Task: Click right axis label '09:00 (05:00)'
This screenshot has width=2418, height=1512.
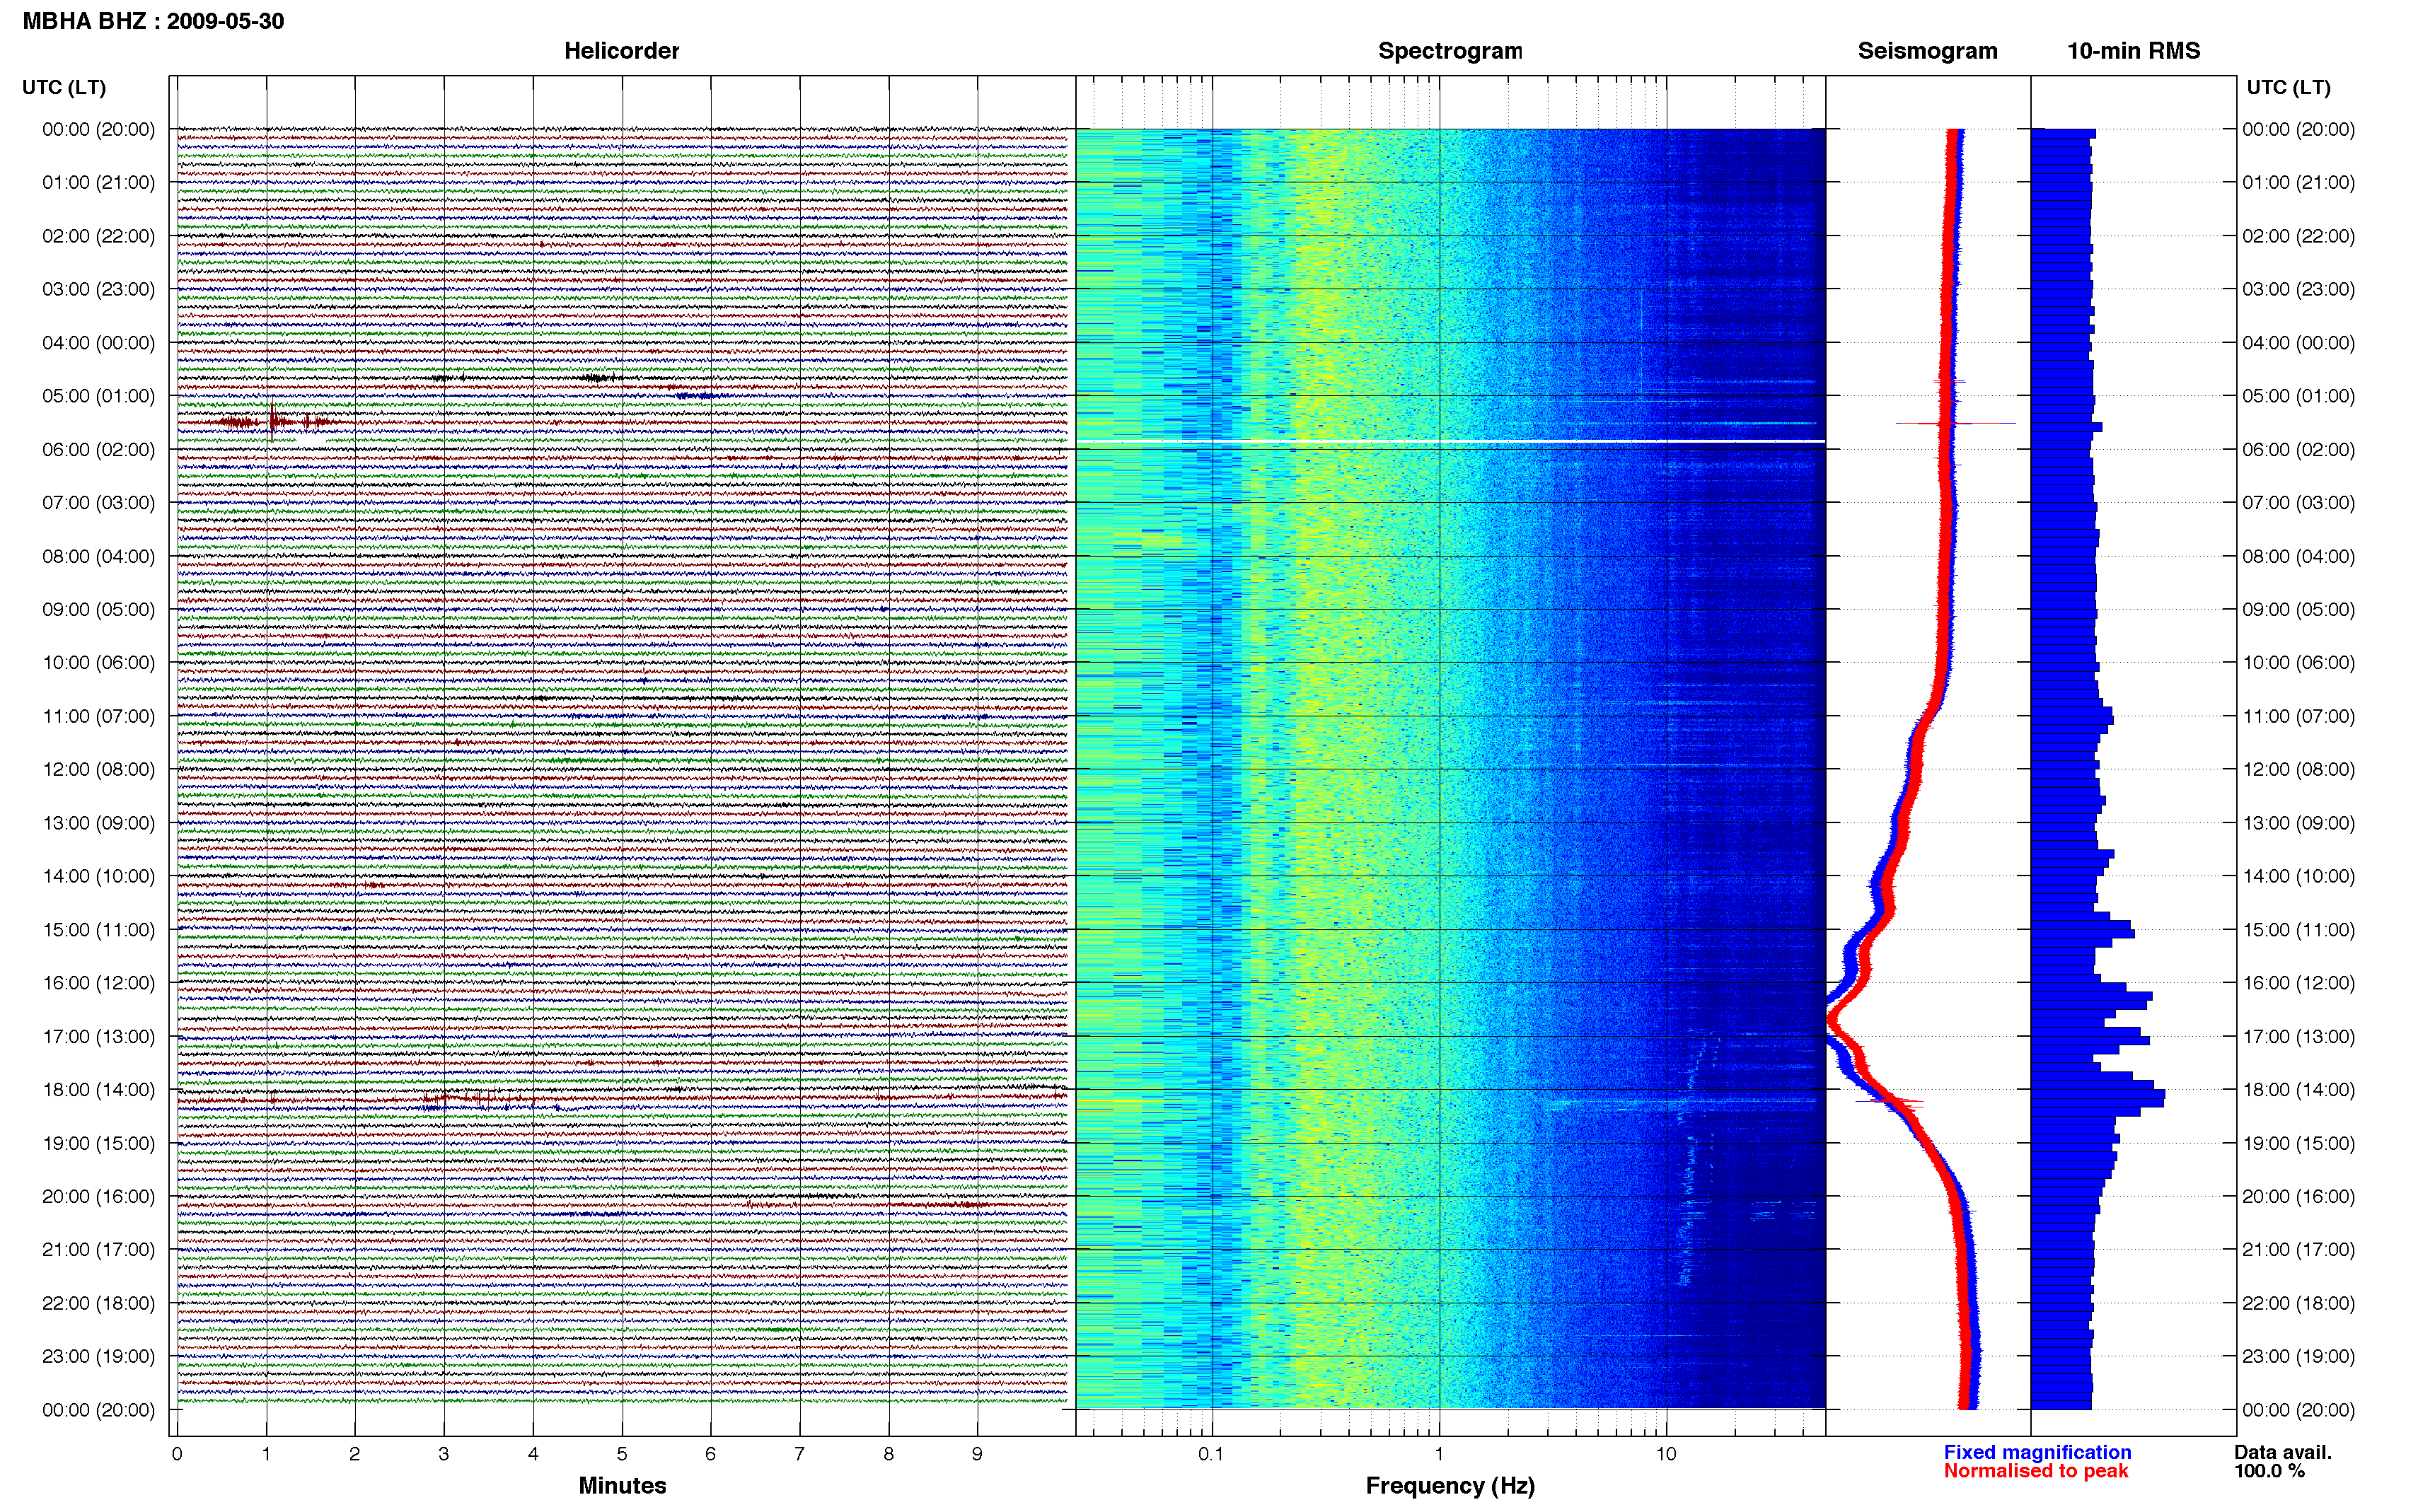Action: [2298, 610]
